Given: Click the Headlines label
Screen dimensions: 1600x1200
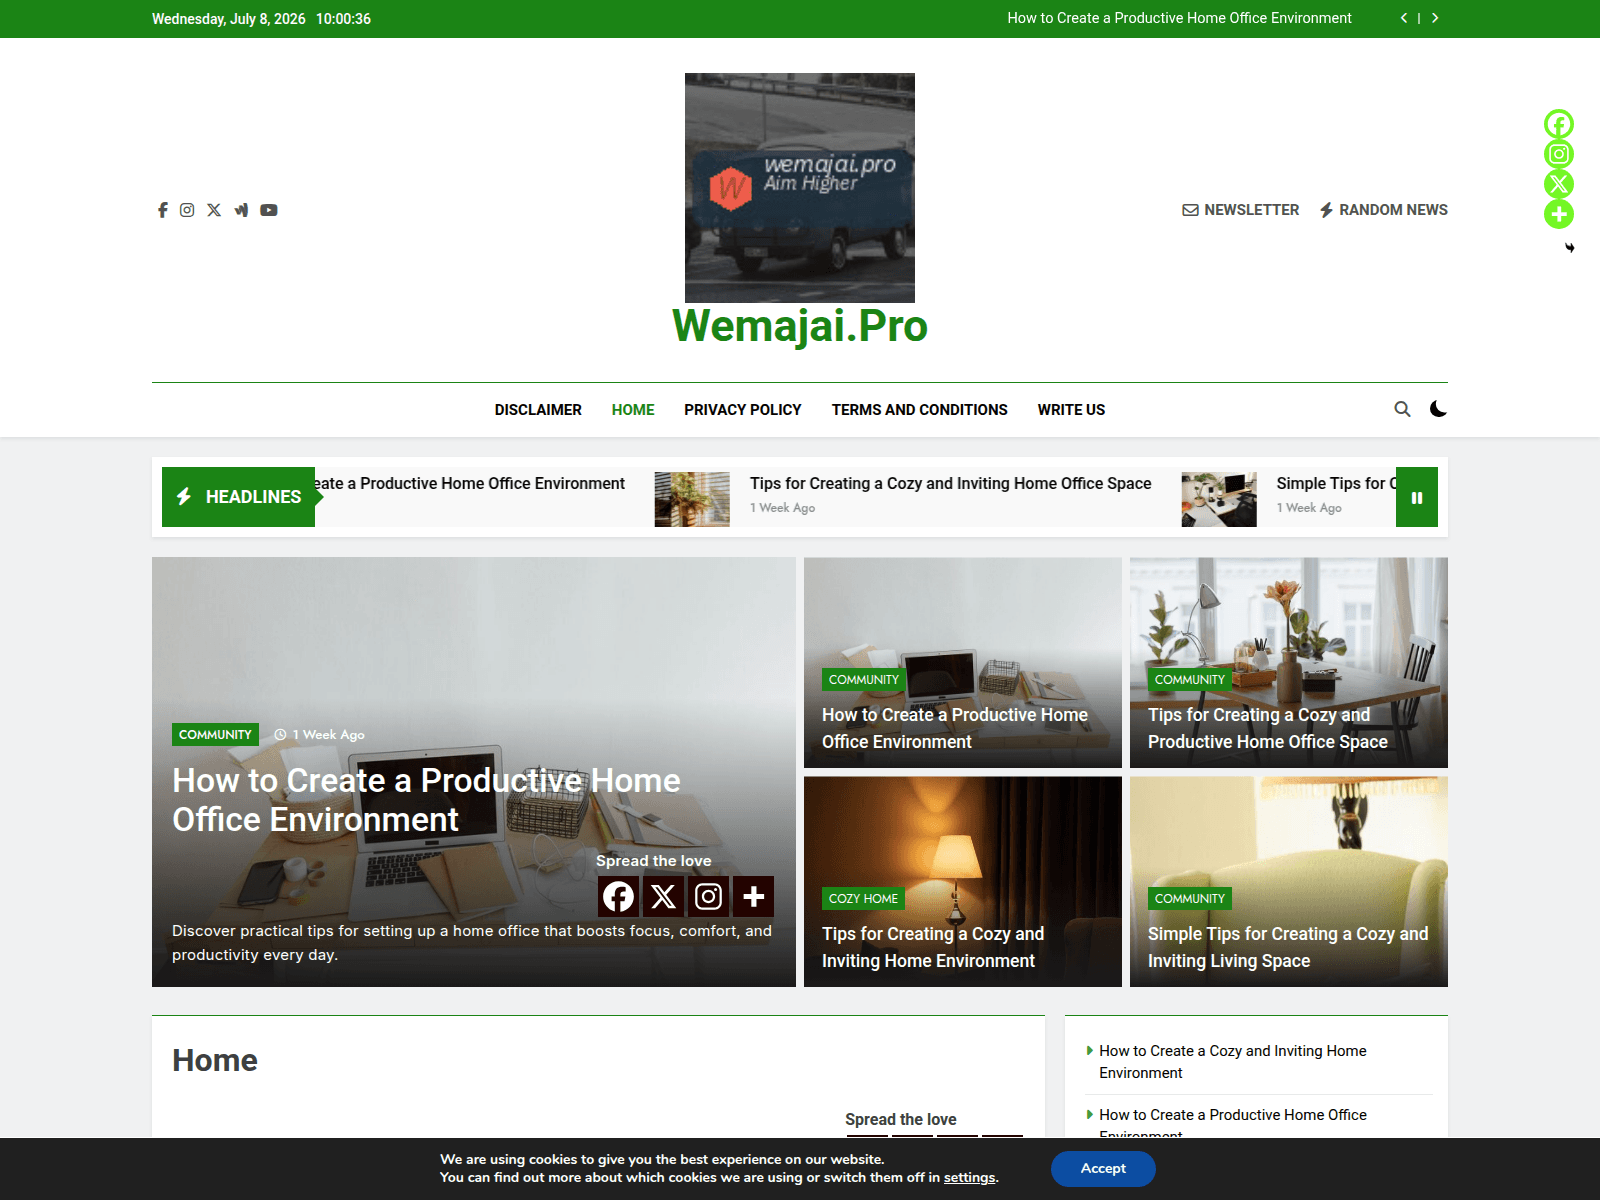Looking at the screenshot, I should tap(238, 497).
